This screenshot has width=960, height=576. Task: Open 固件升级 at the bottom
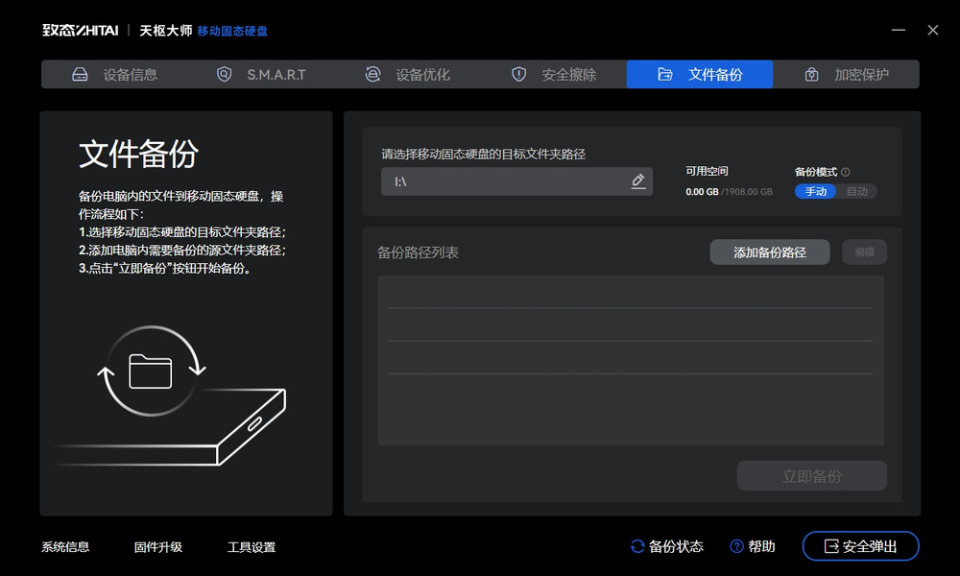pos(158,547)
